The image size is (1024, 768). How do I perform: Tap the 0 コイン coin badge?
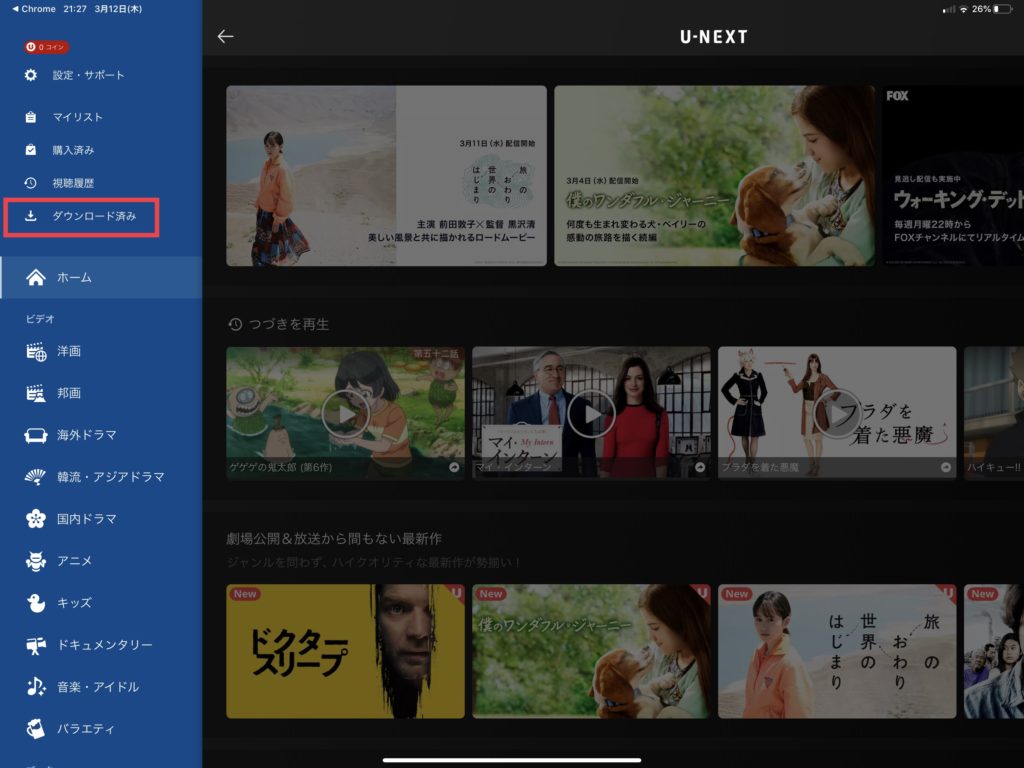[x=46, y=47]
